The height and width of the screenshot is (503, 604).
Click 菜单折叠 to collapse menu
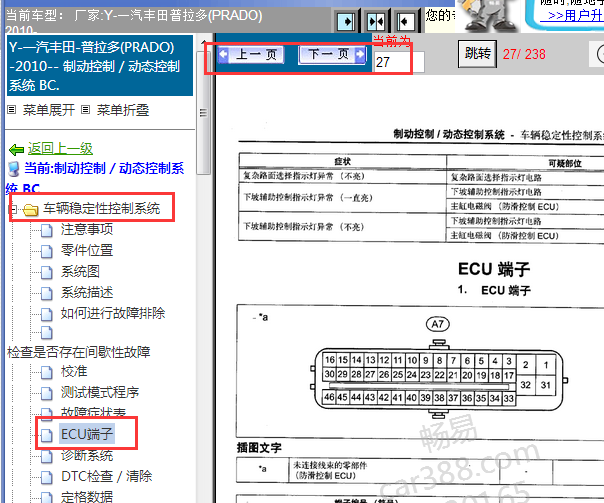click(x=122, y=110)
